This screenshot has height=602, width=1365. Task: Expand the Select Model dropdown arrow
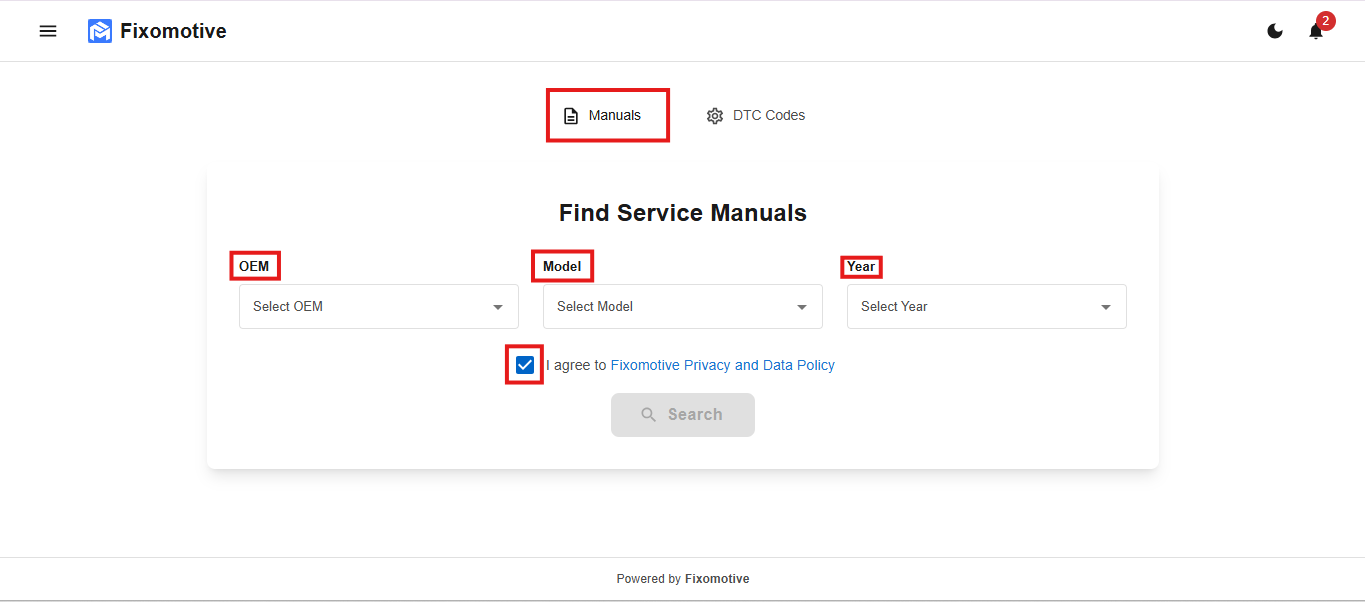[x=802, y=307]
